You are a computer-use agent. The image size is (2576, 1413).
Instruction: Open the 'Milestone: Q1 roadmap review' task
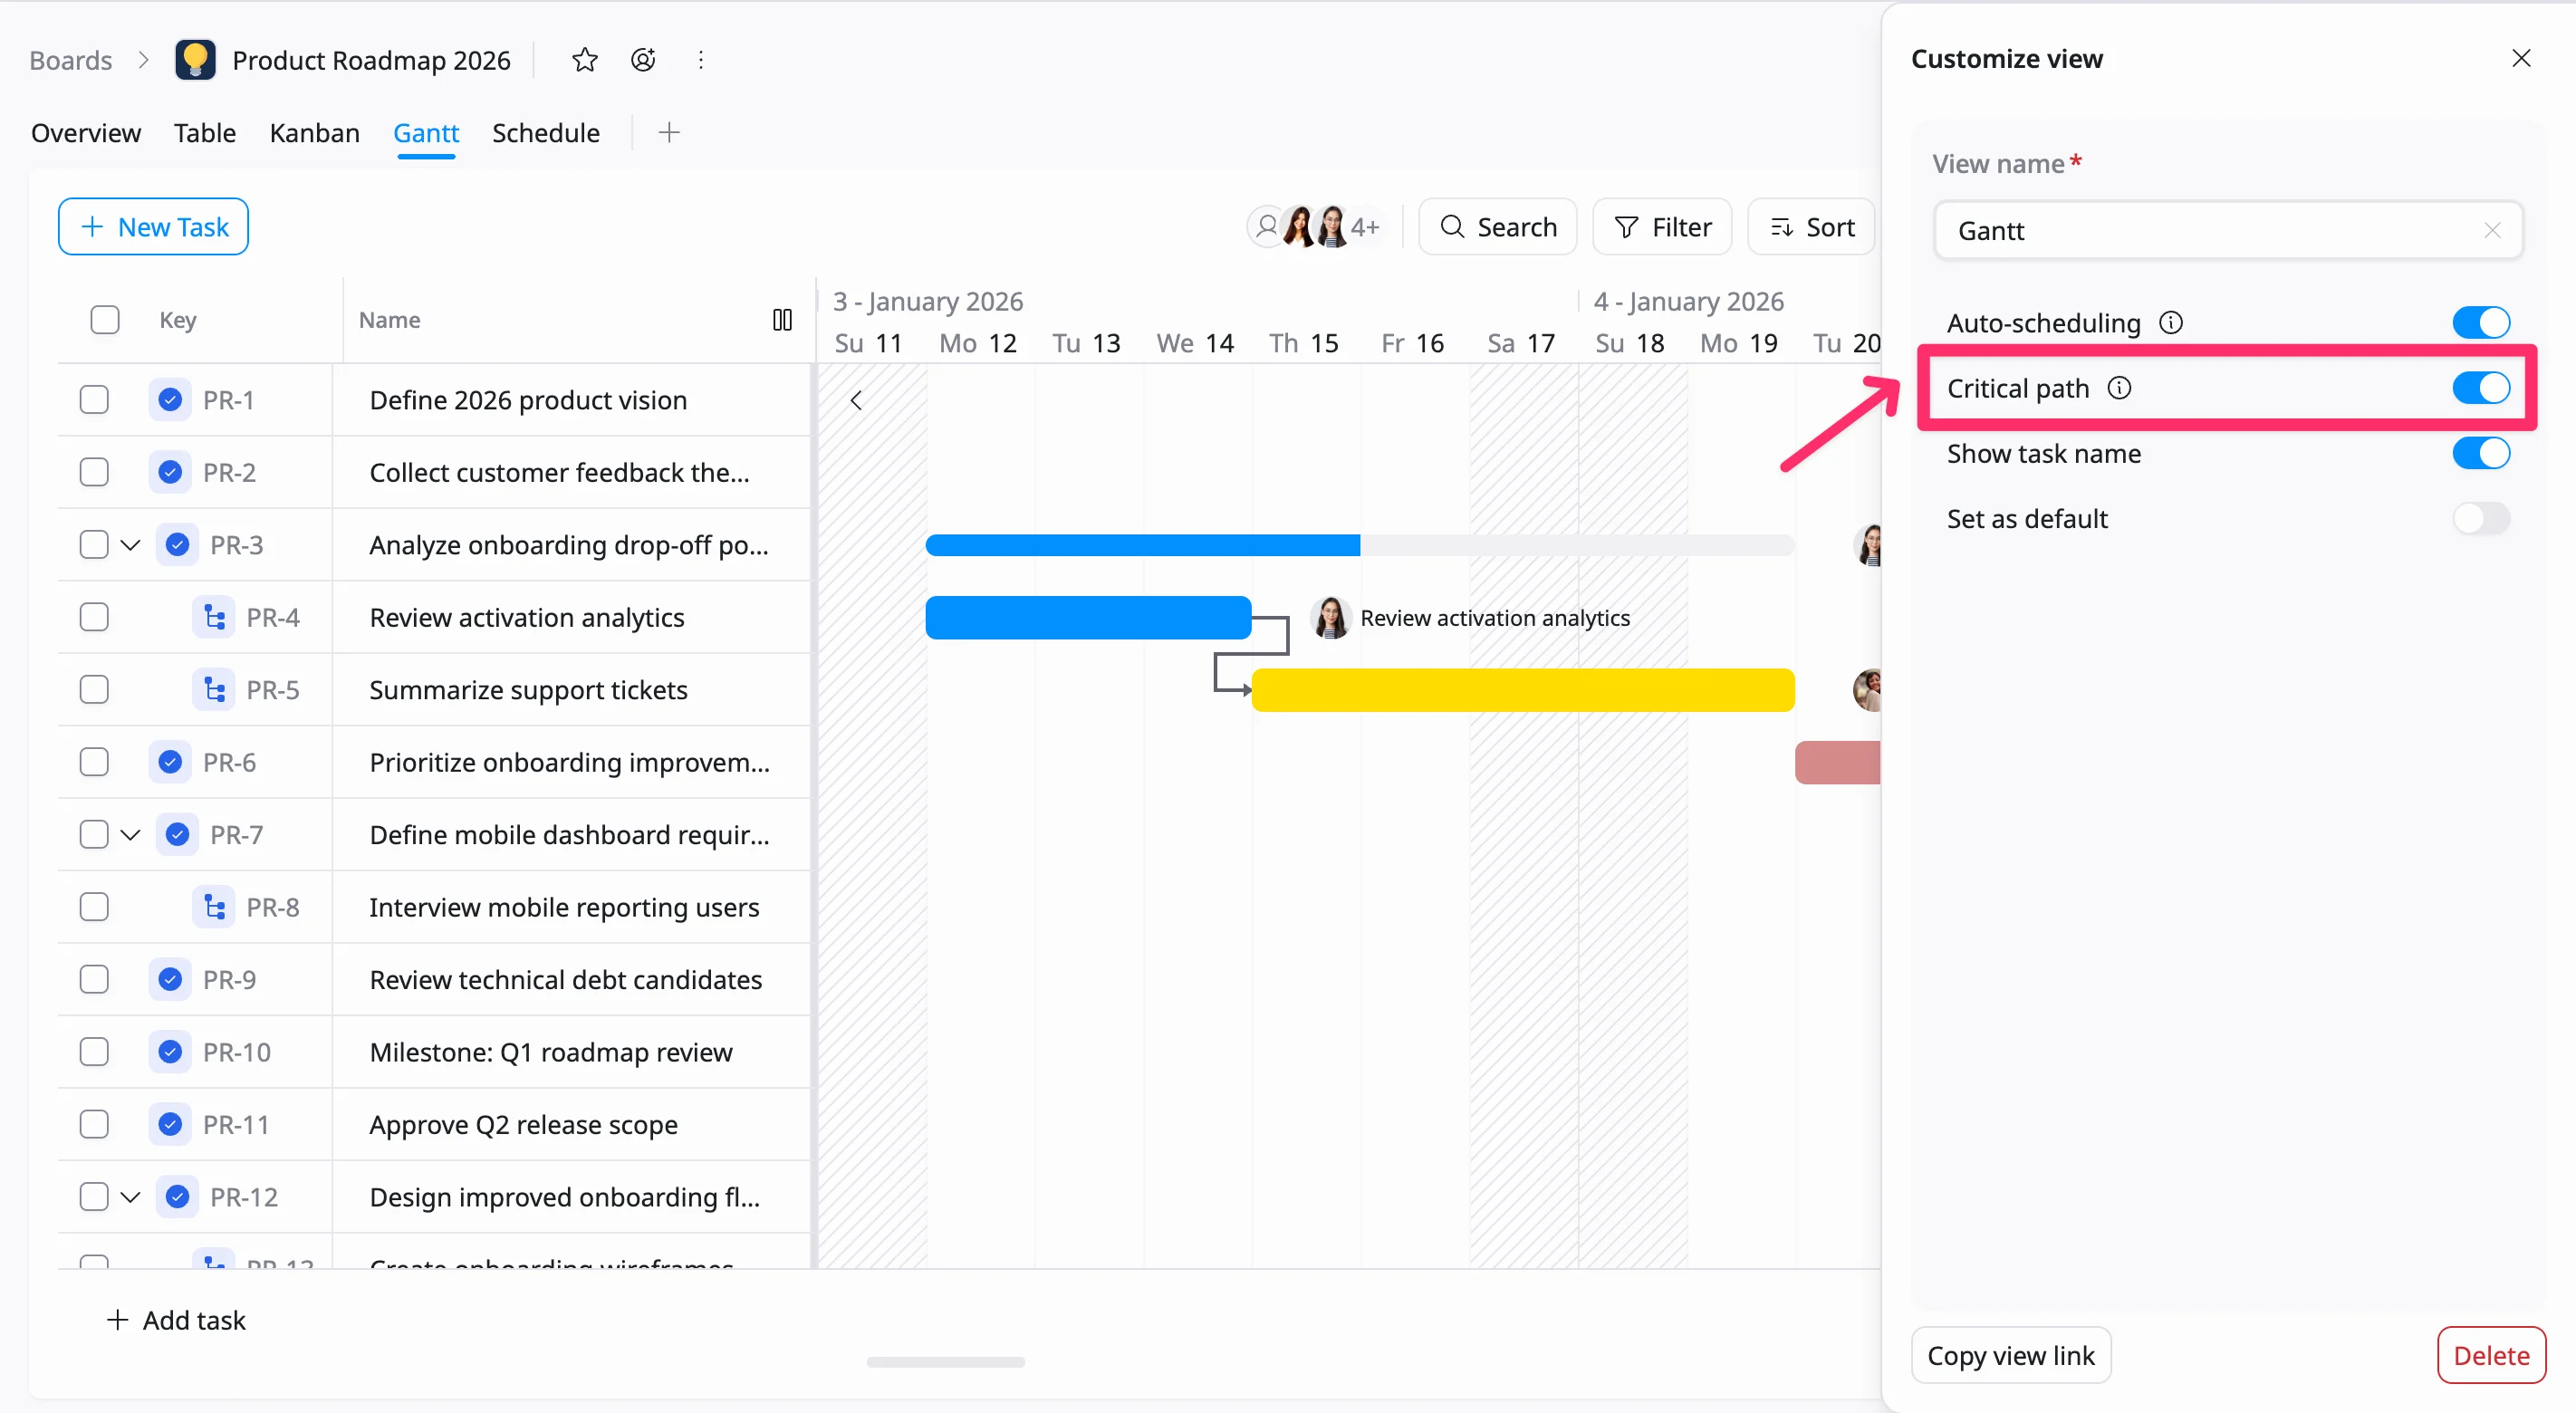551,1052
